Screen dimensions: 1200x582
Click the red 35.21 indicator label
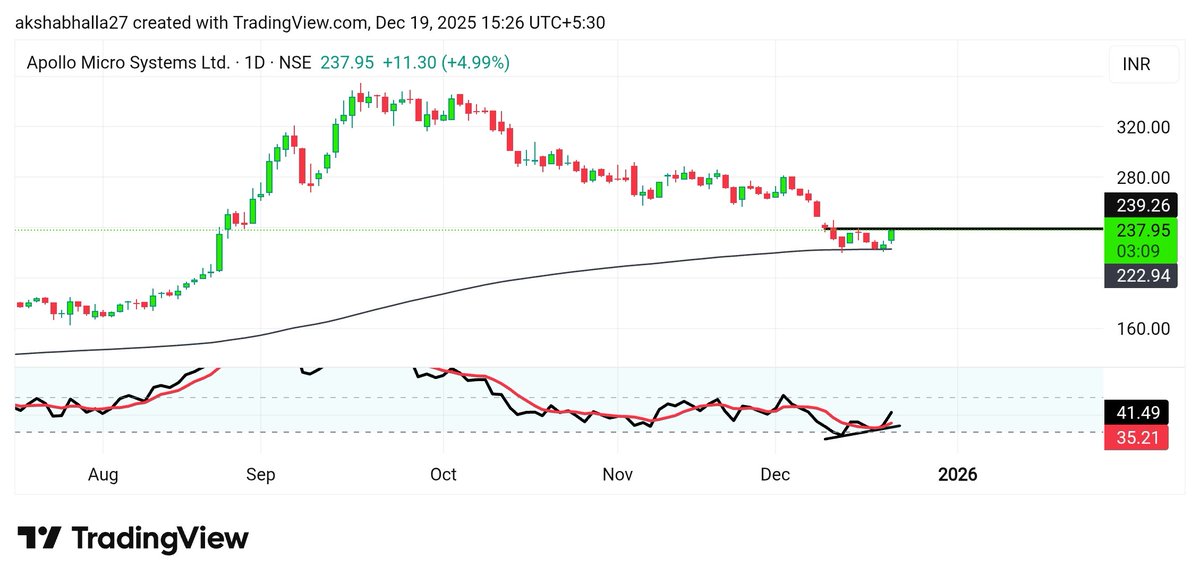pyautogui.click(x=1136, y=437)
